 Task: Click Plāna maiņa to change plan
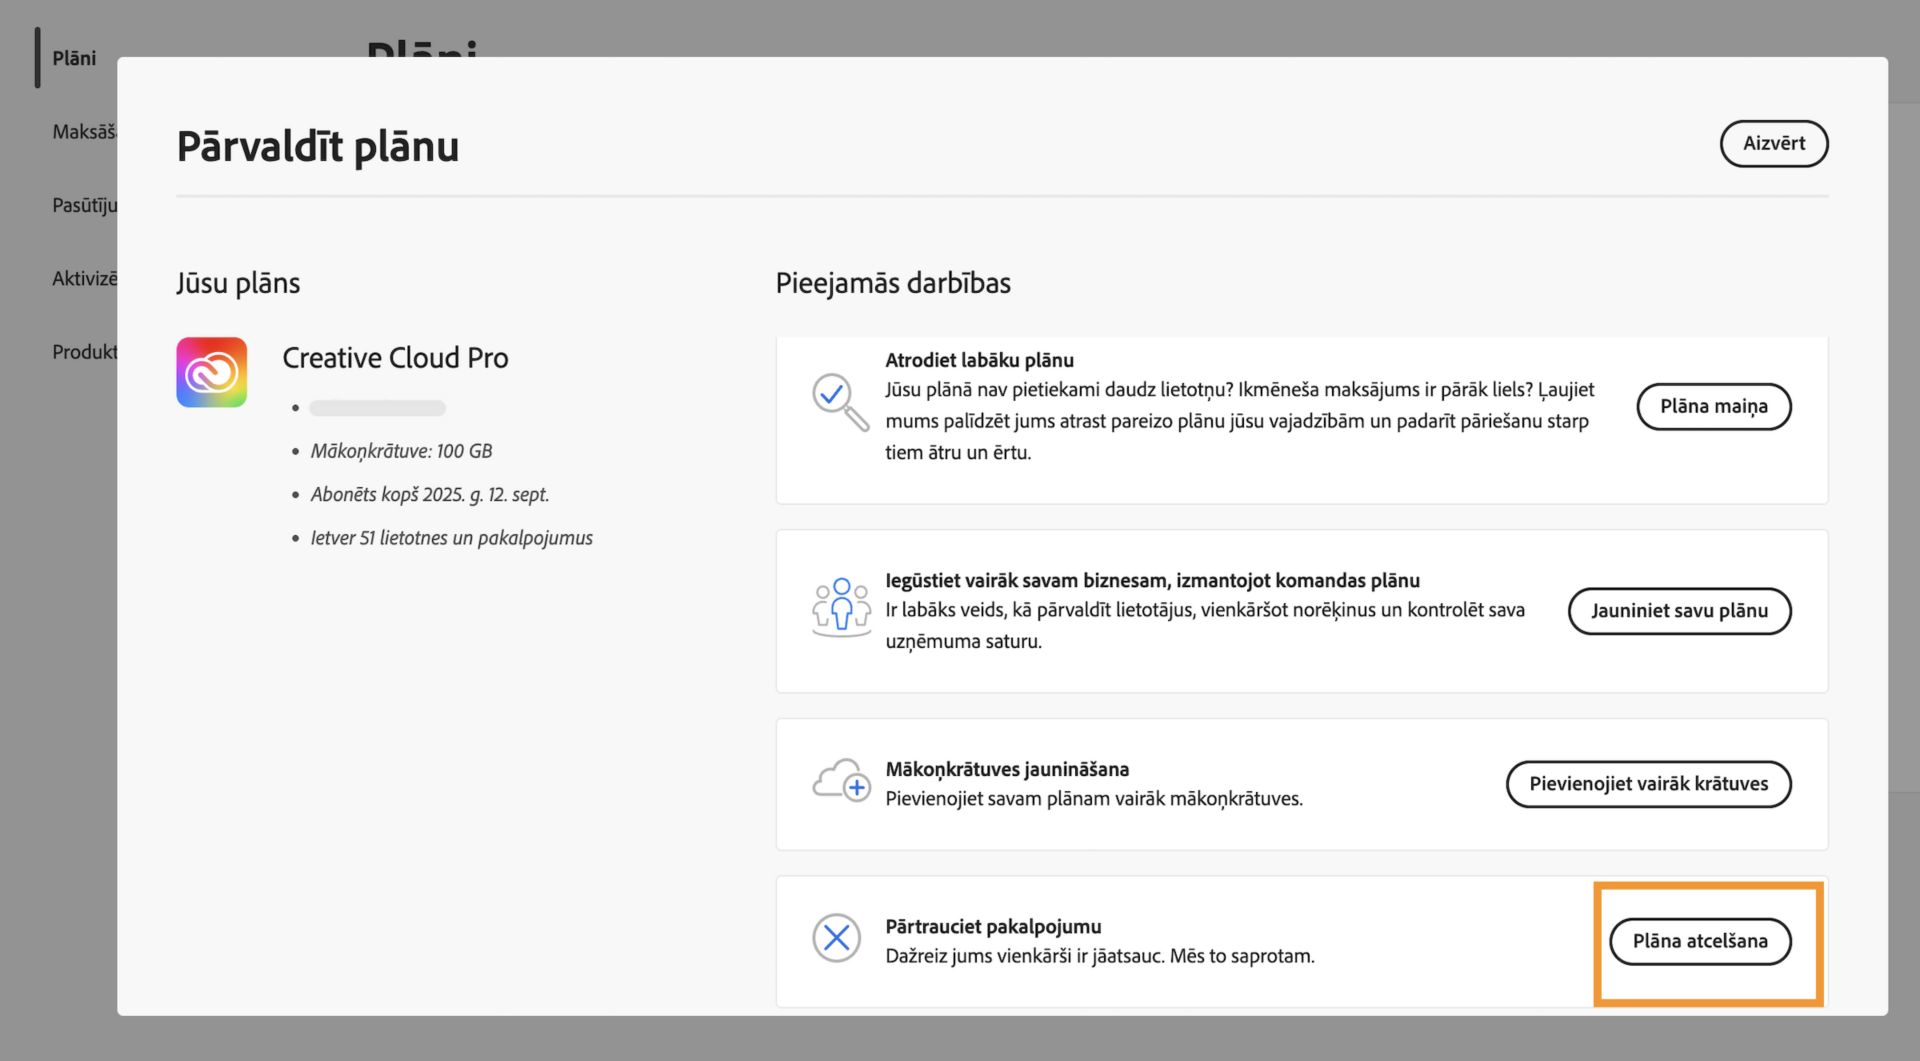click(x=1713, y=406)
